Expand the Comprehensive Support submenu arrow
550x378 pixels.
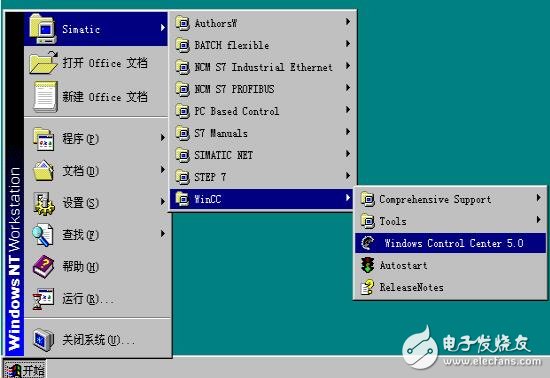[538, 198]
